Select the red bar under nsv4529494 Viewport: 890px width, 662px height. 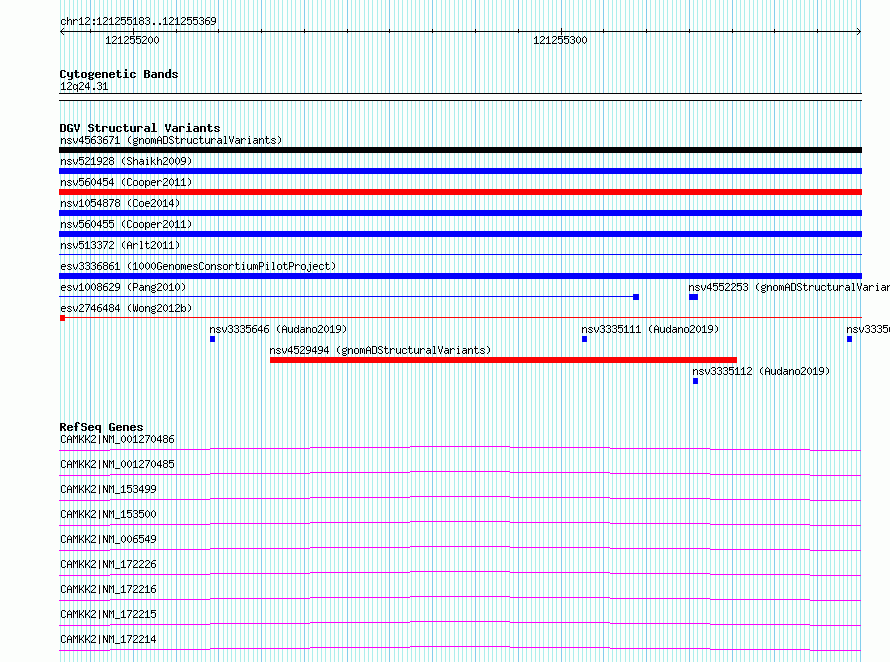pos(503,360)
